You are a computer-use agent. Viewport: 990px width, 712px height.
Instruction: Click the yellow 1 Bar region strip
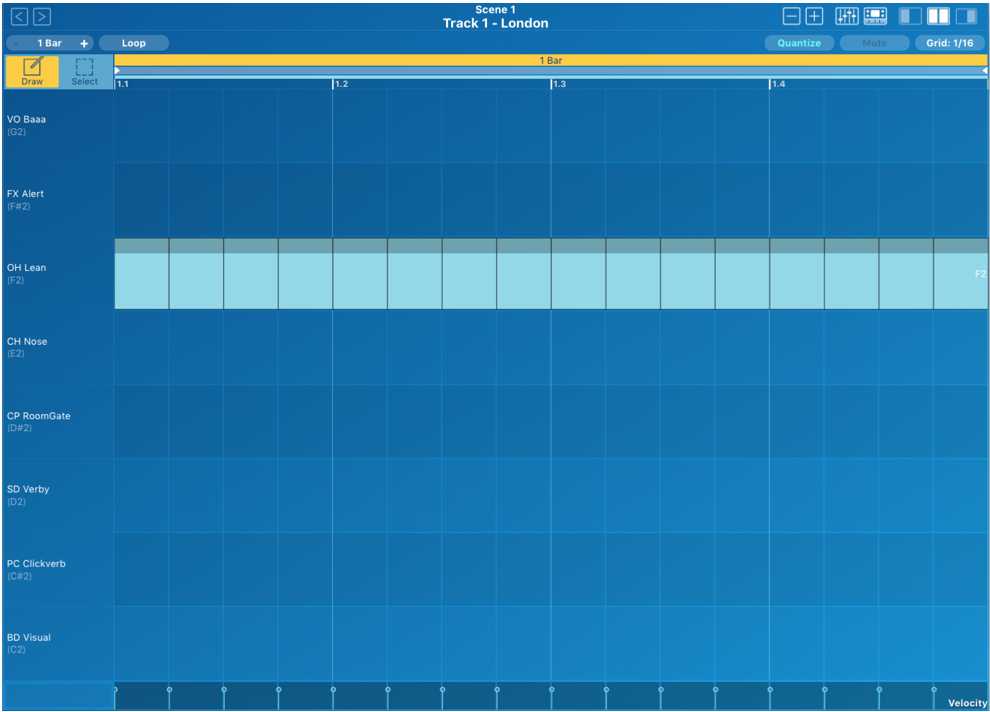[x=551, y=60]
